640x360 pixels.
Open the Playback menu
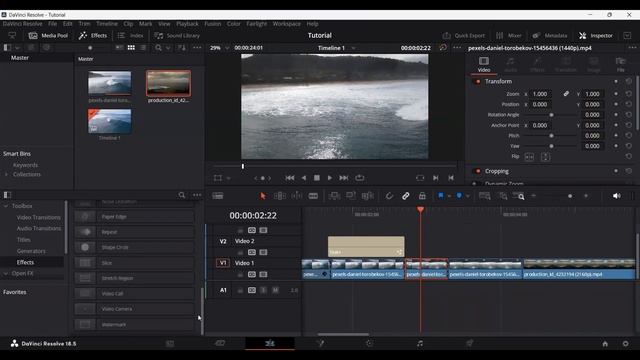[187, 24]
